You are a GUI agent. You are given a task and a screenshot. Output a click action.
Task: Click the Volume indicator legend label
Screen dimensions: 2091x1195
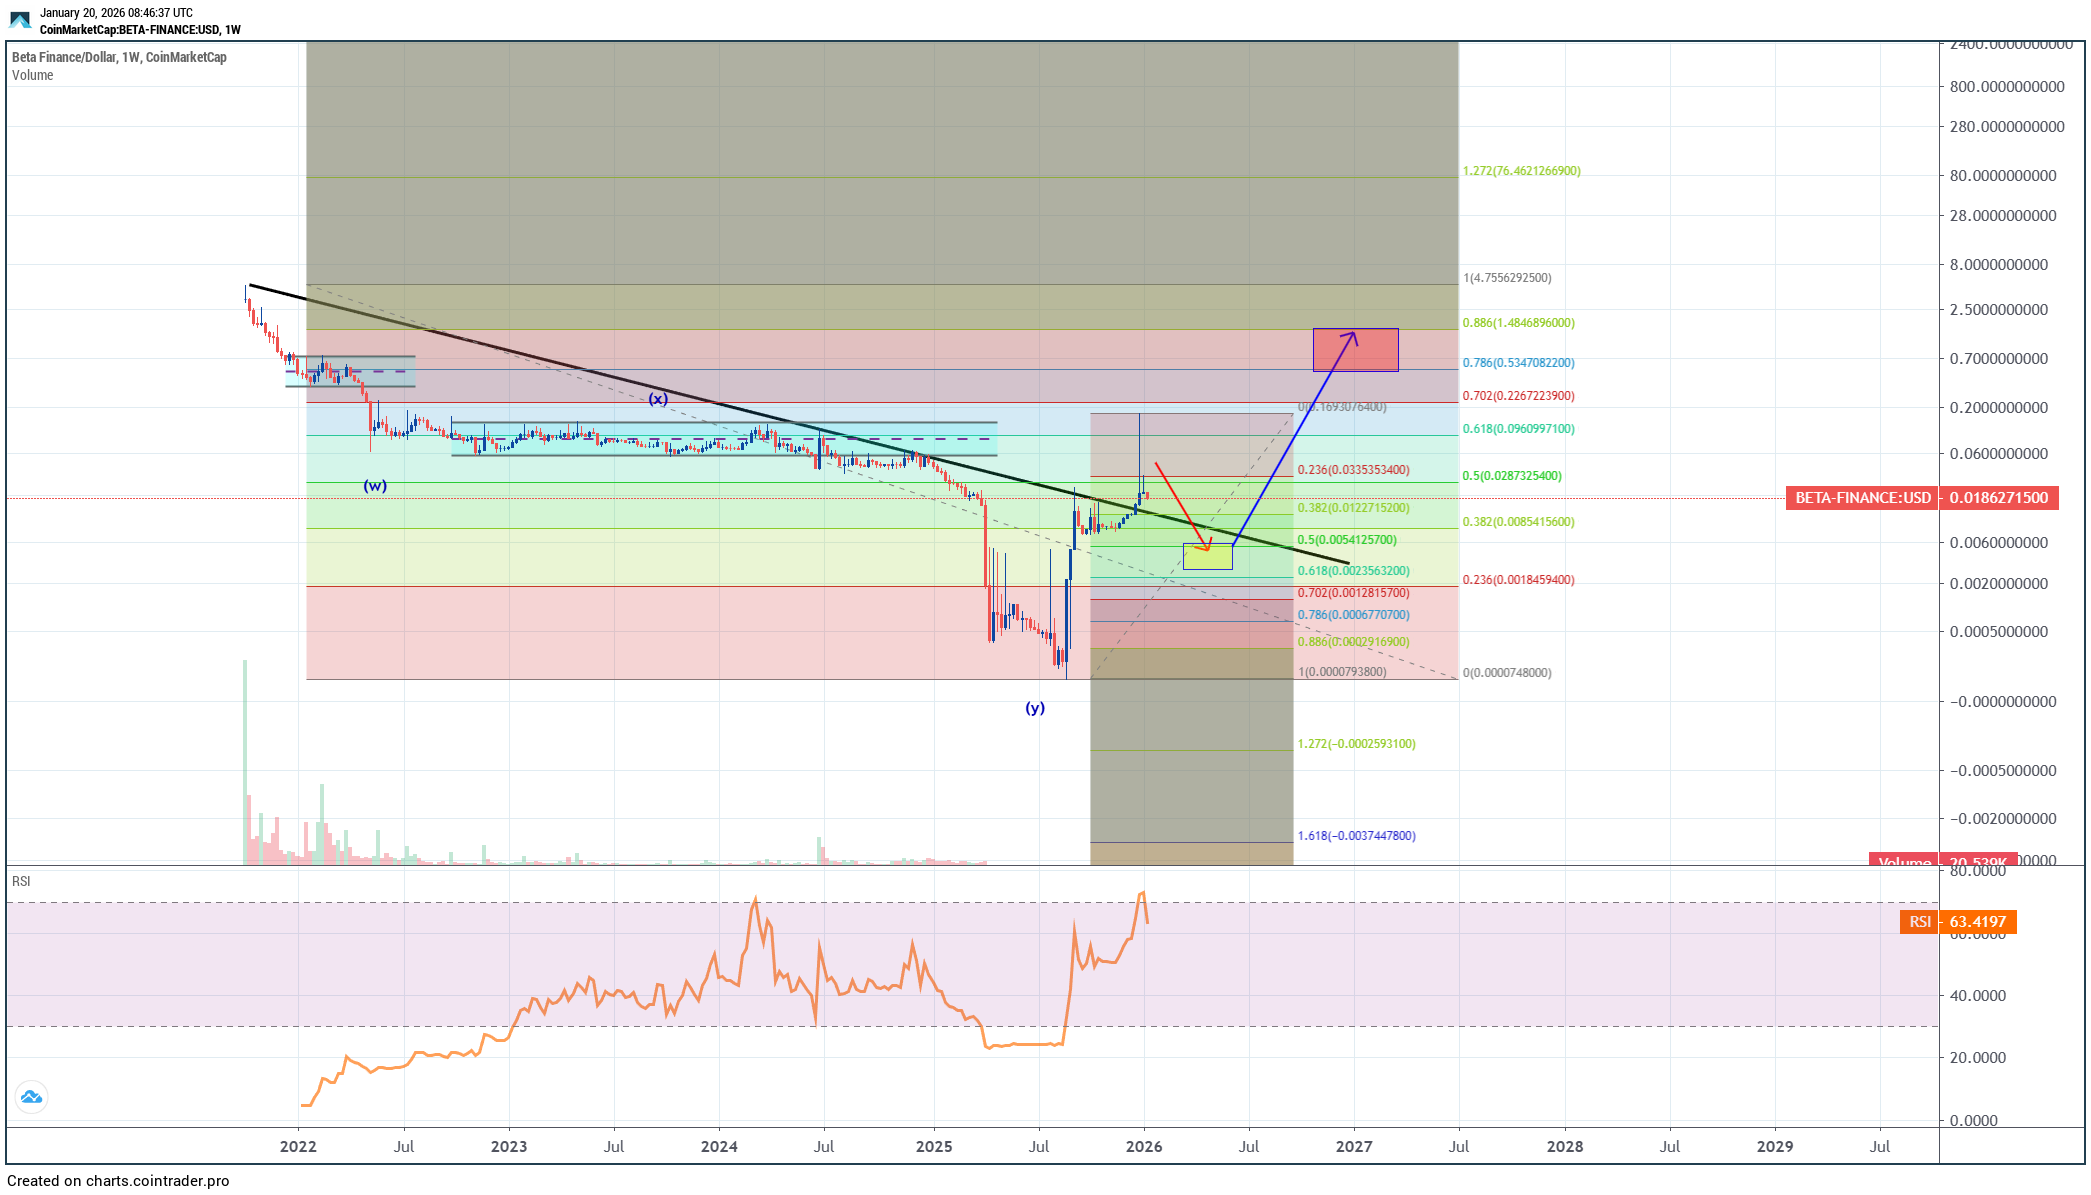[33, 75]
